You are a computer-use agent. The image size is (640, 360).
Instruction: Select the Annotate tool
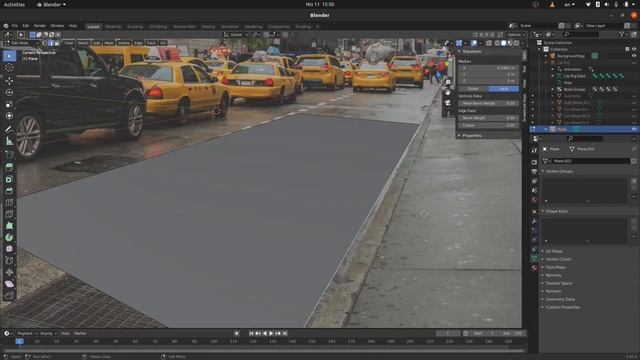pos(9,129)
